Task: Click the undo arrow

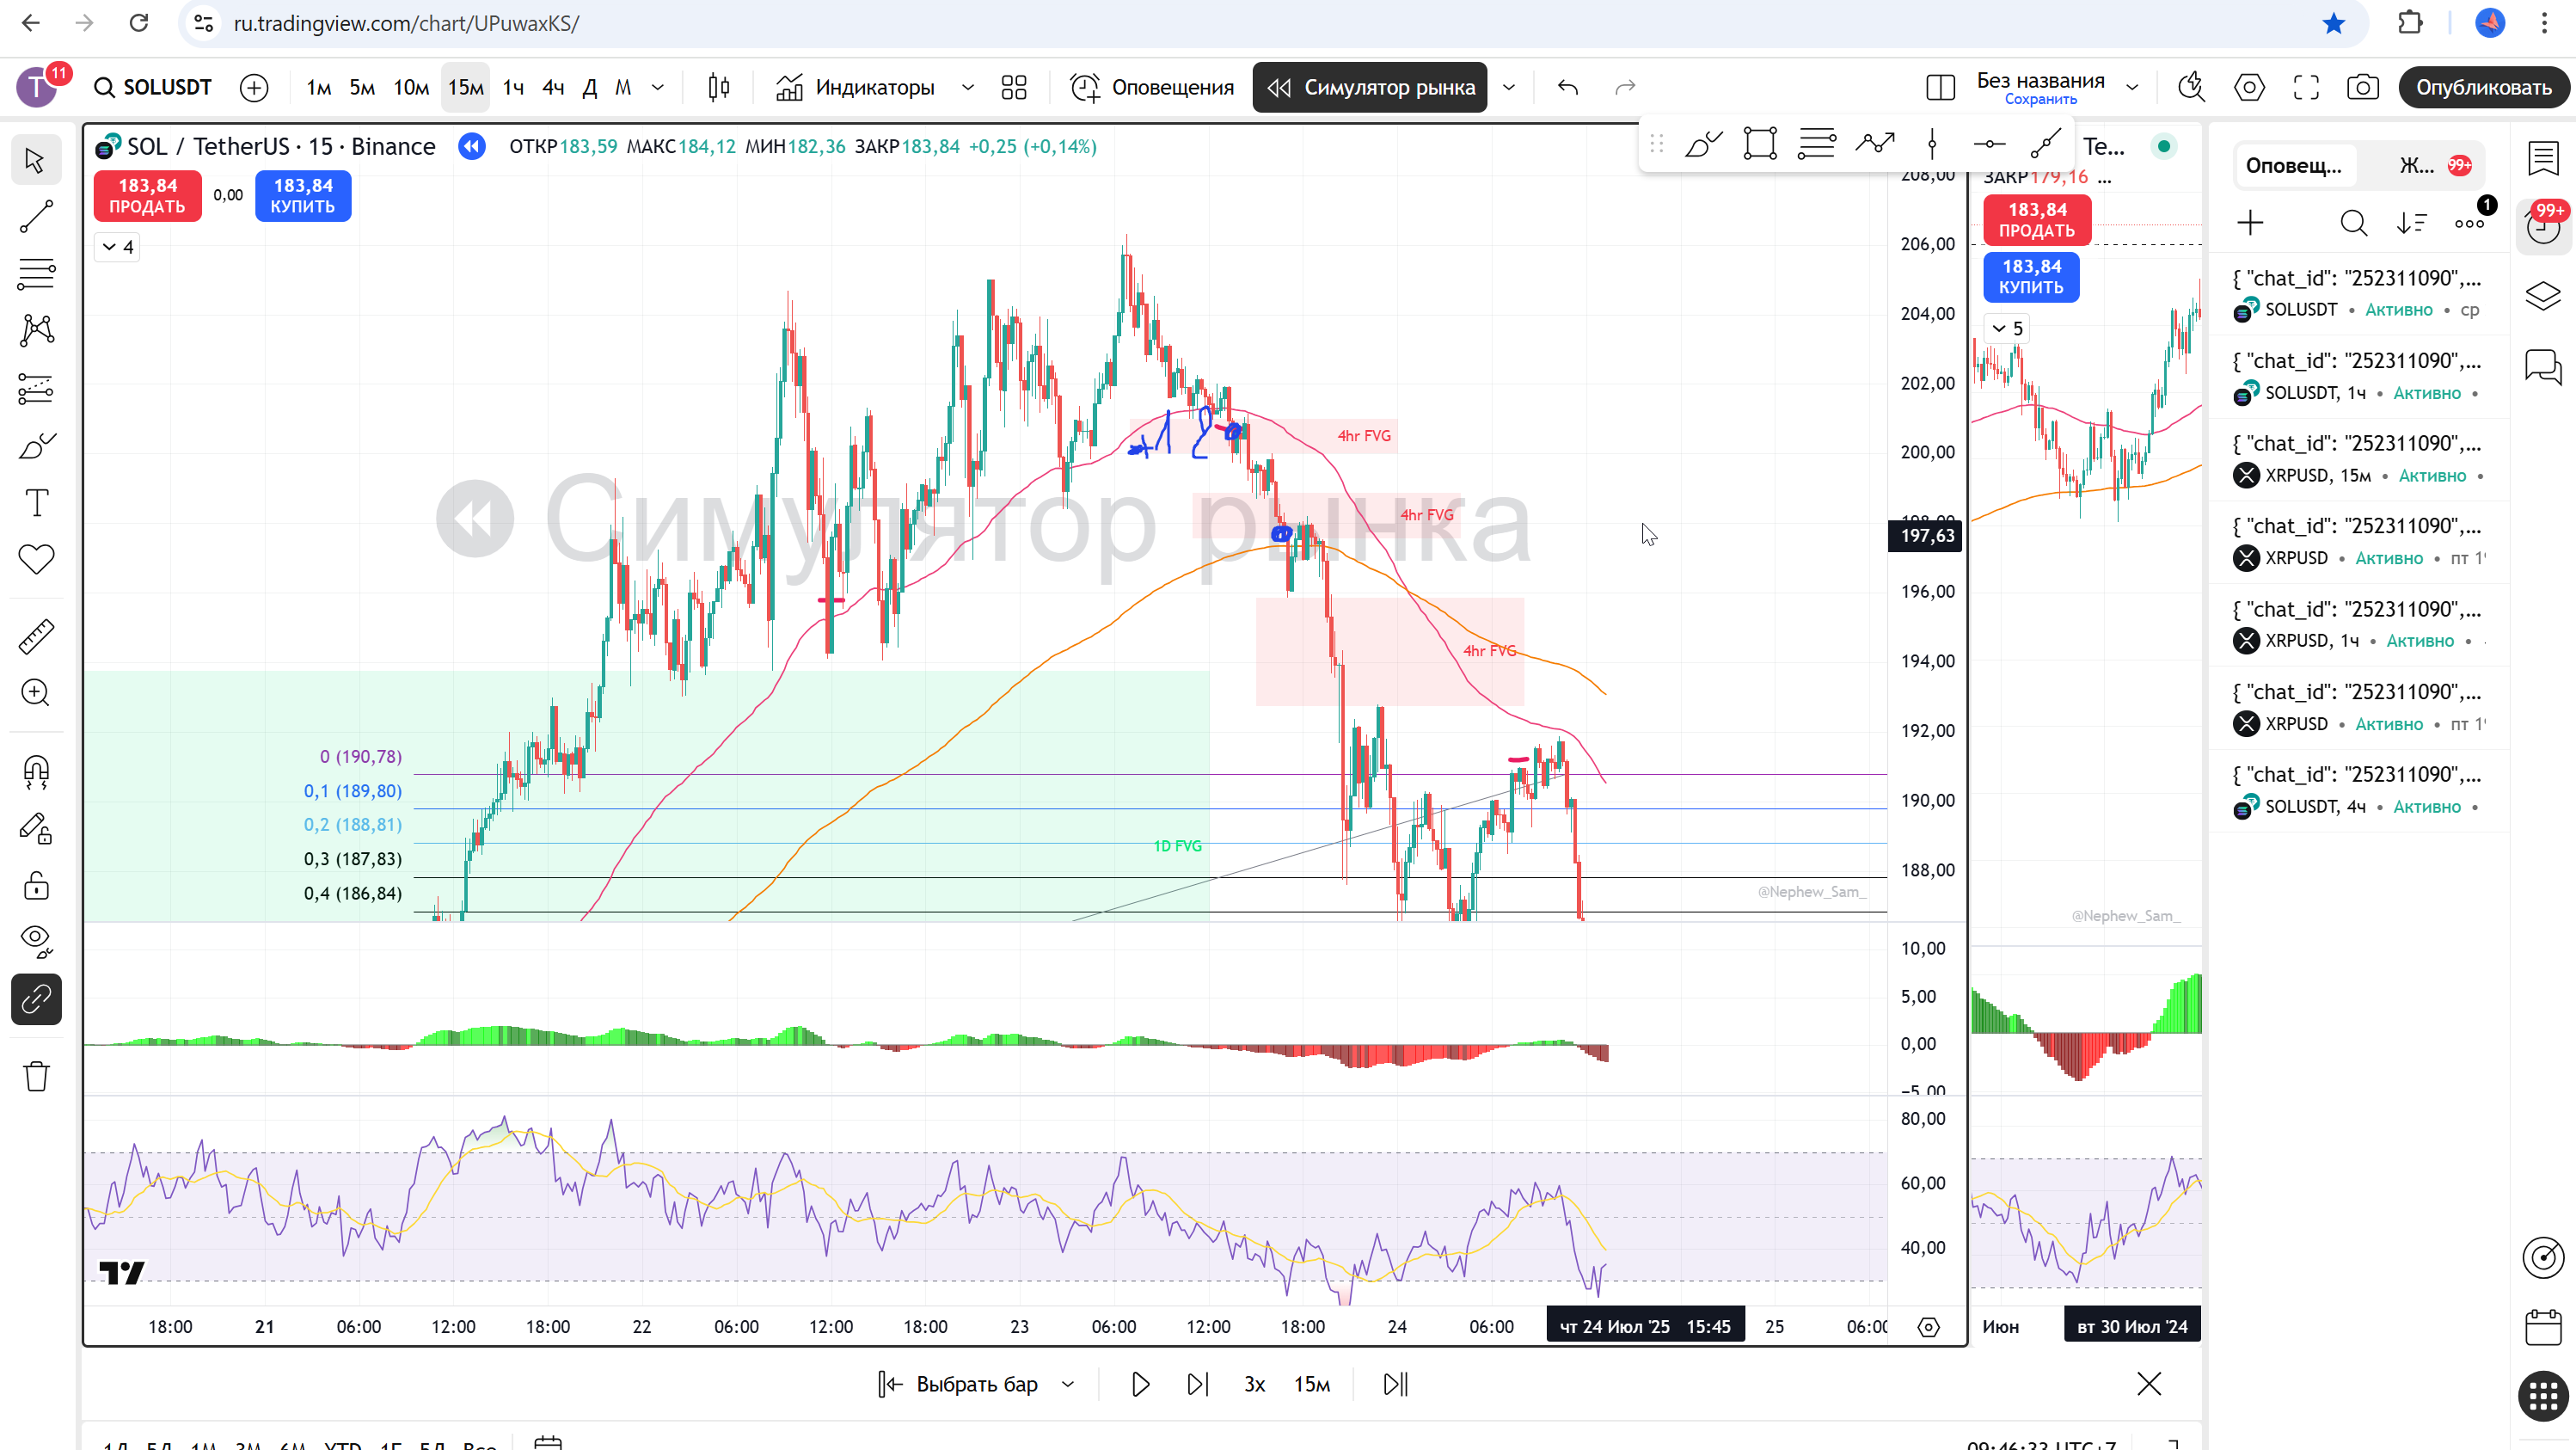Action: click(1568, 88)
